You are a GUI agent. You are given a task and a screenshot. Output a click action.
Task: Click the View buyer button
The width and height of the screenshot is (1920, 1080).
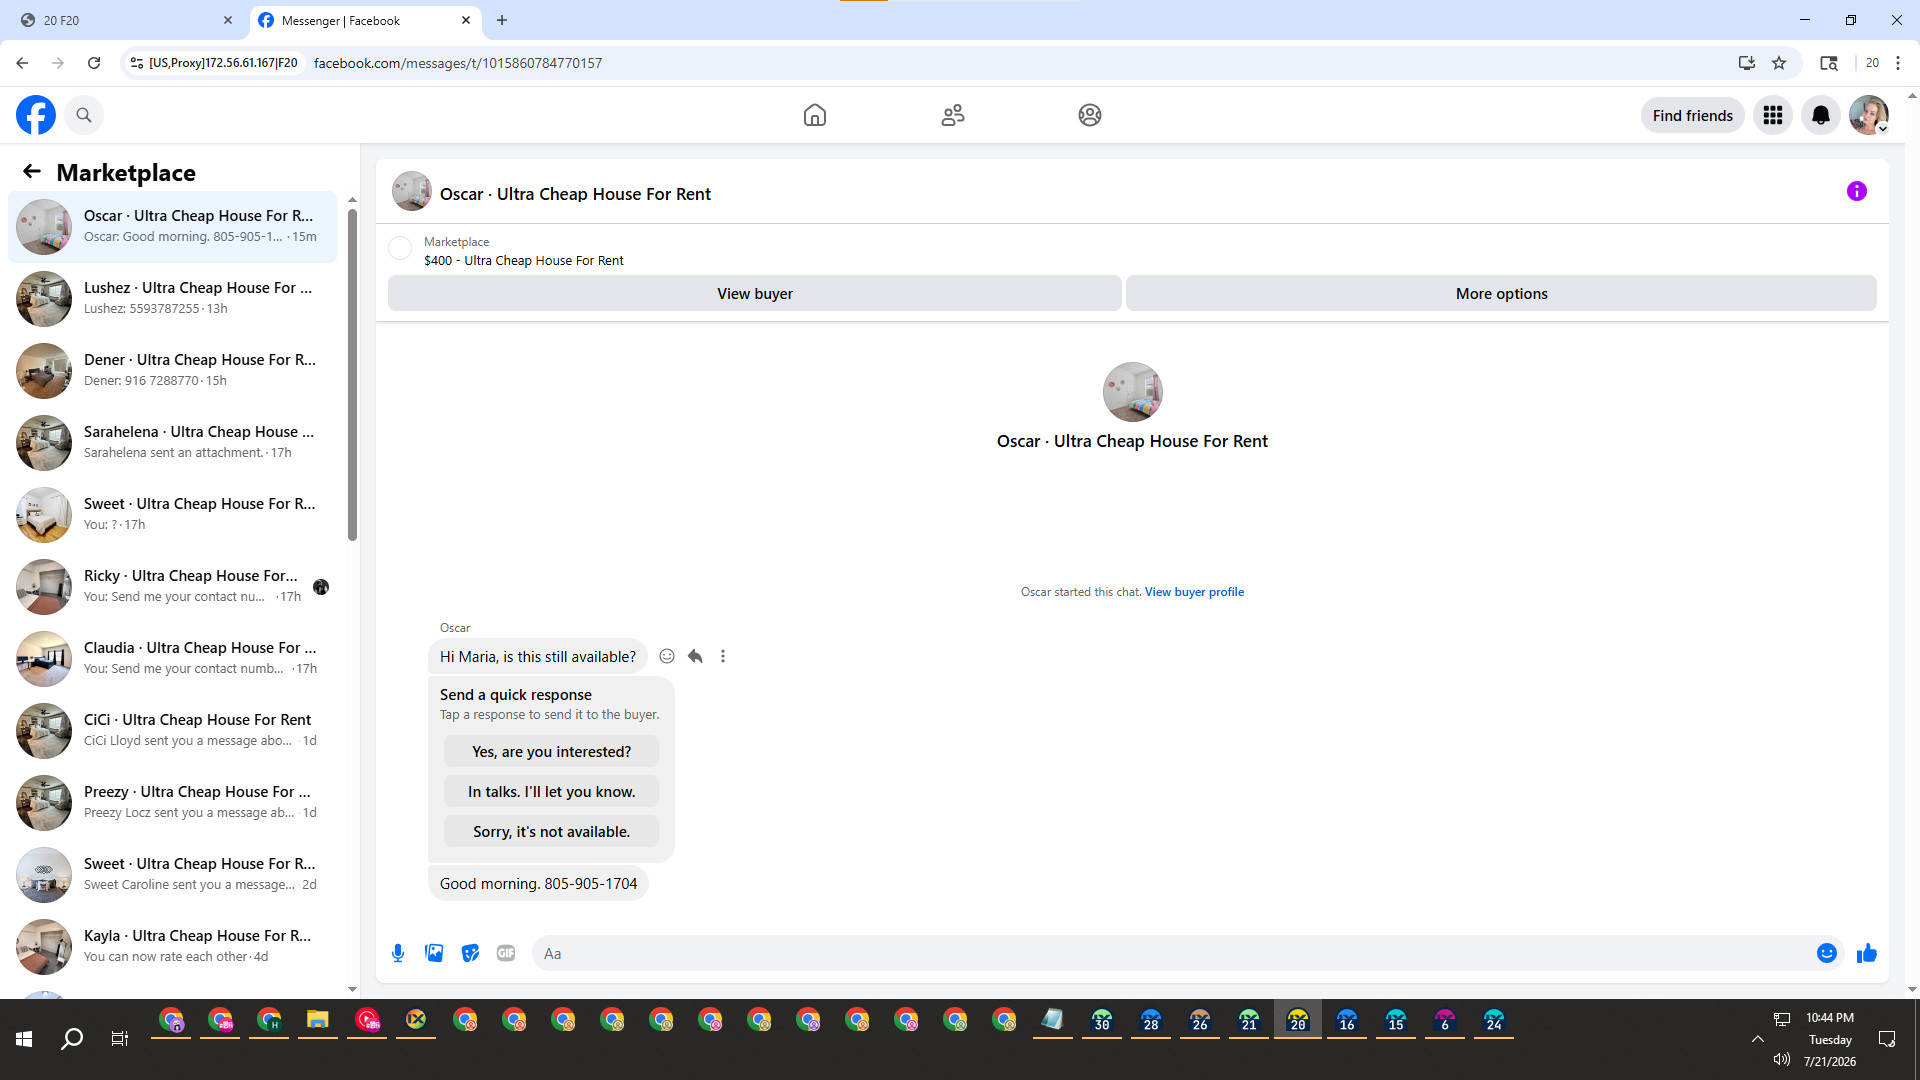click(755, 293)
